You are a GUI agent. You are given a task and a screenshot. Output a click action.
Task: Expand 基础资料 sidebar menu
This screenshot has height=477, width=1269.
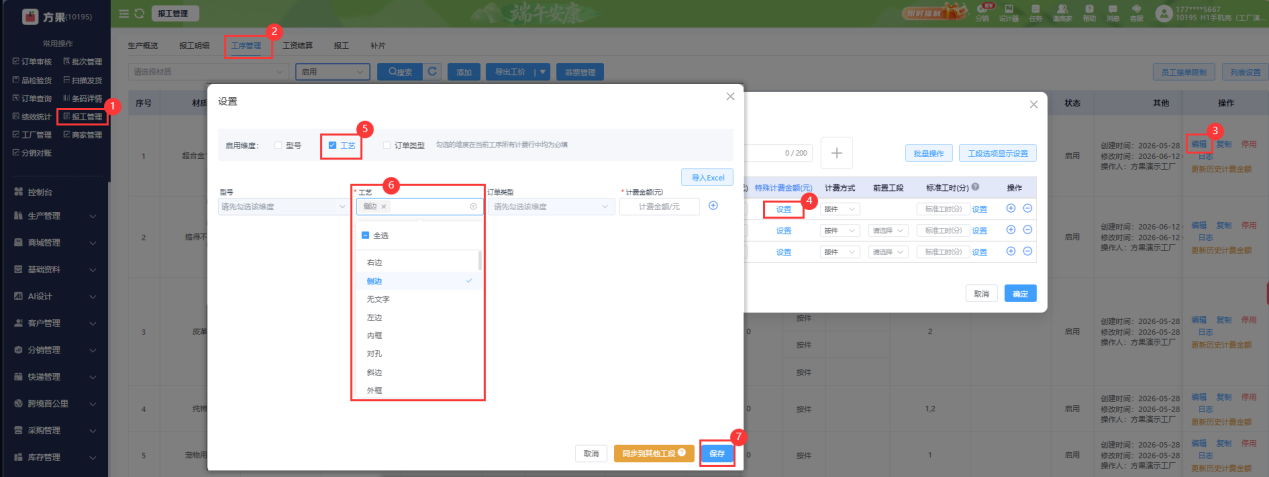55,270
